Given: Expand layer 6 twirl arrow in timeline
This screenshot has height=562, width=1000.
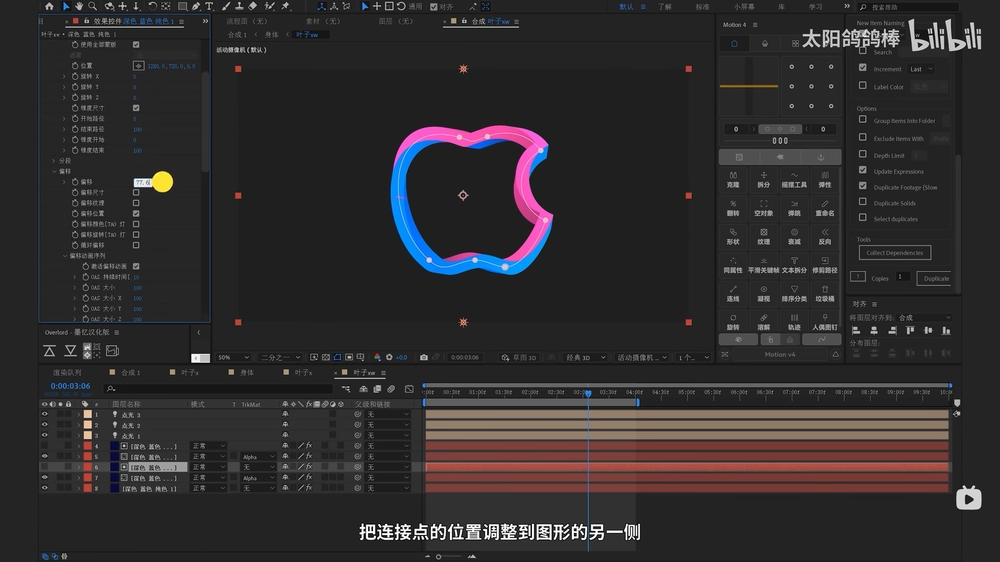Looking at the screenshot, I should click(79, 467).
